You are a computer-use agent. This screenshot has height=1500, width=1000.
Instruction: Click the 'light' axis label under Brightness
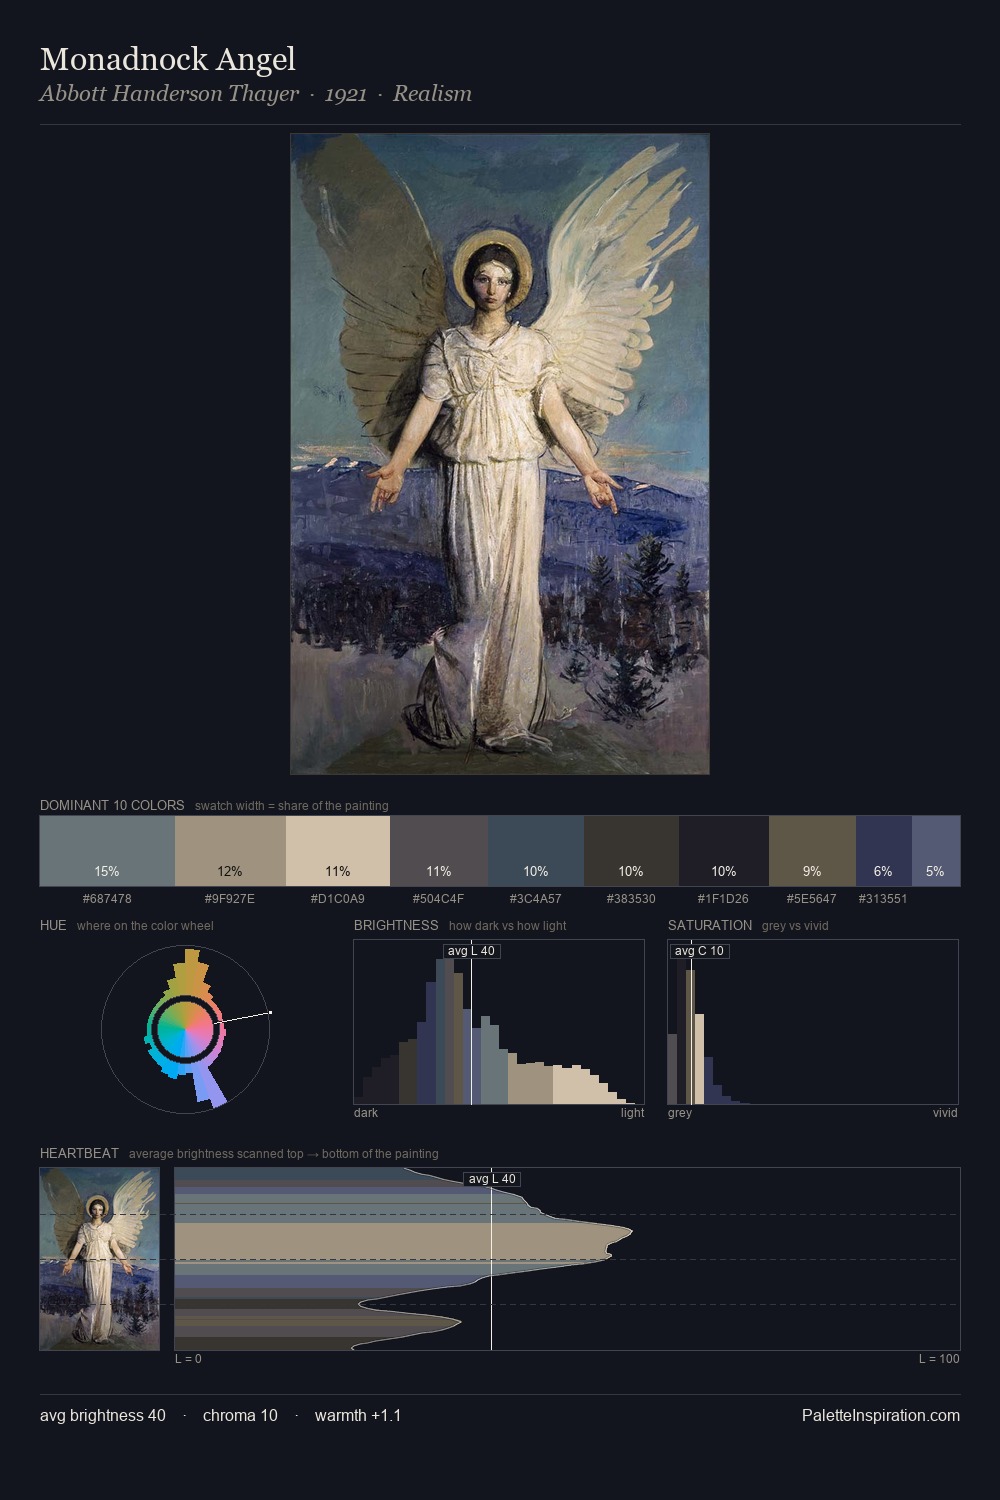pos(632,1113)
